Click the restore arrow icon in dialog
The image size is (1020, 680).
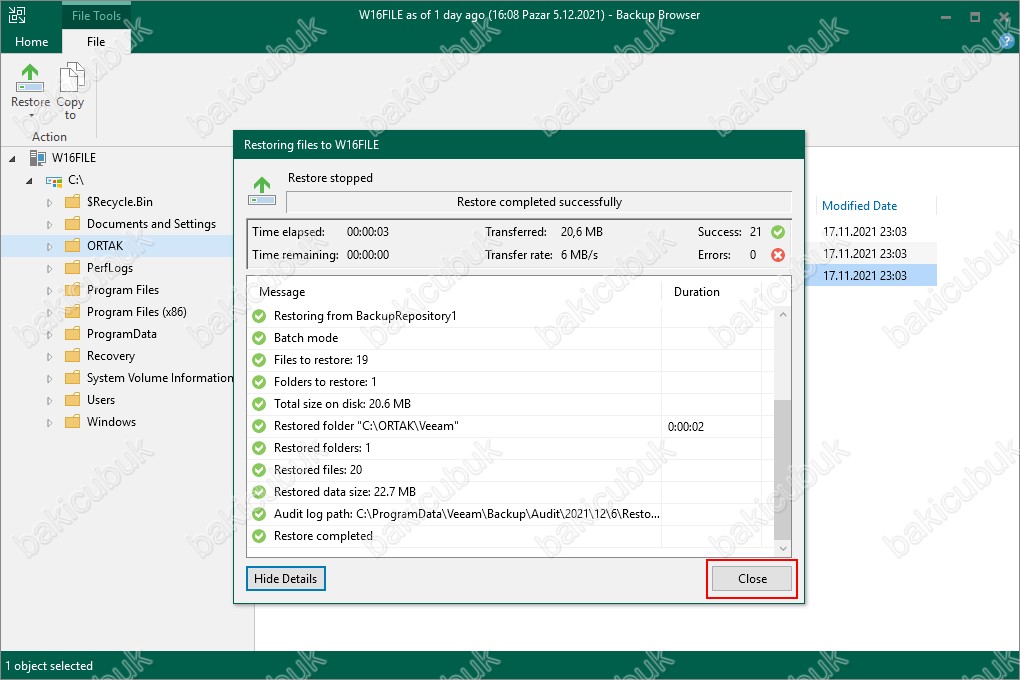tap(262, 191)
